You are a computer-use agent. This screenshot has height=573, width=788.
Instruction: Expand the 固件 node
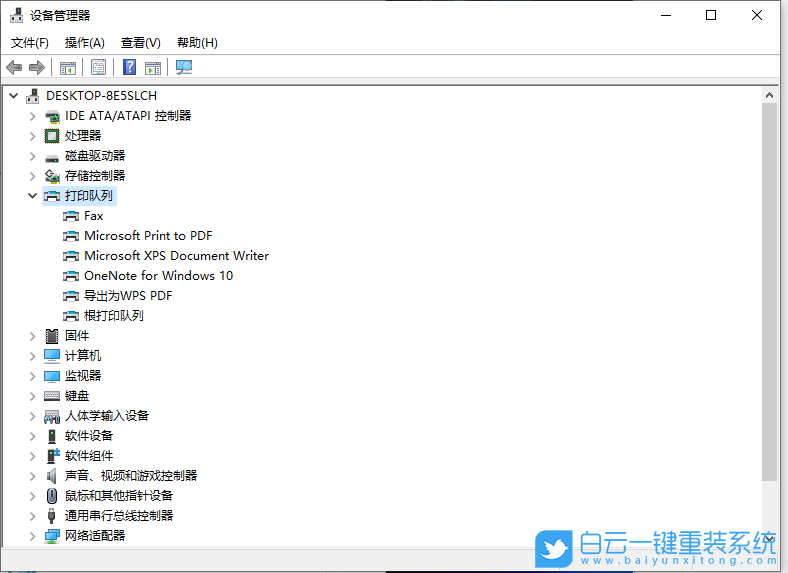[33, 336]
